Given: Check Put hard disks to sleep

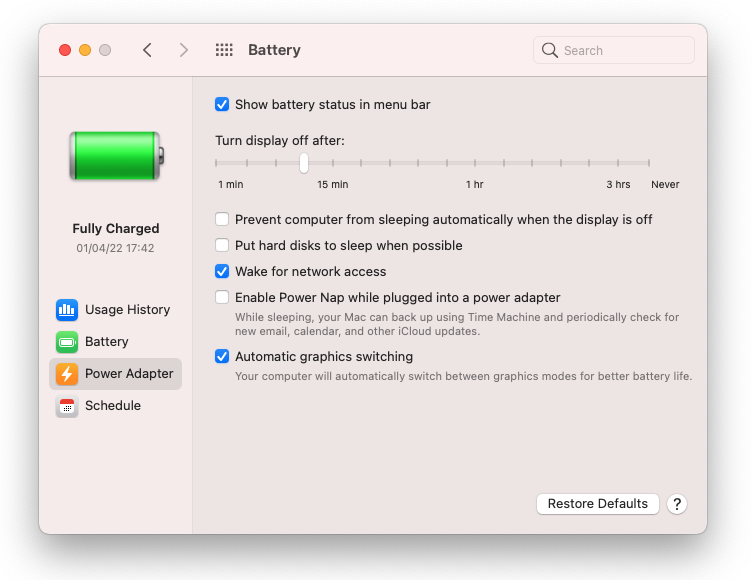Looking at the screenshot, I should click(x=222, y=245).
